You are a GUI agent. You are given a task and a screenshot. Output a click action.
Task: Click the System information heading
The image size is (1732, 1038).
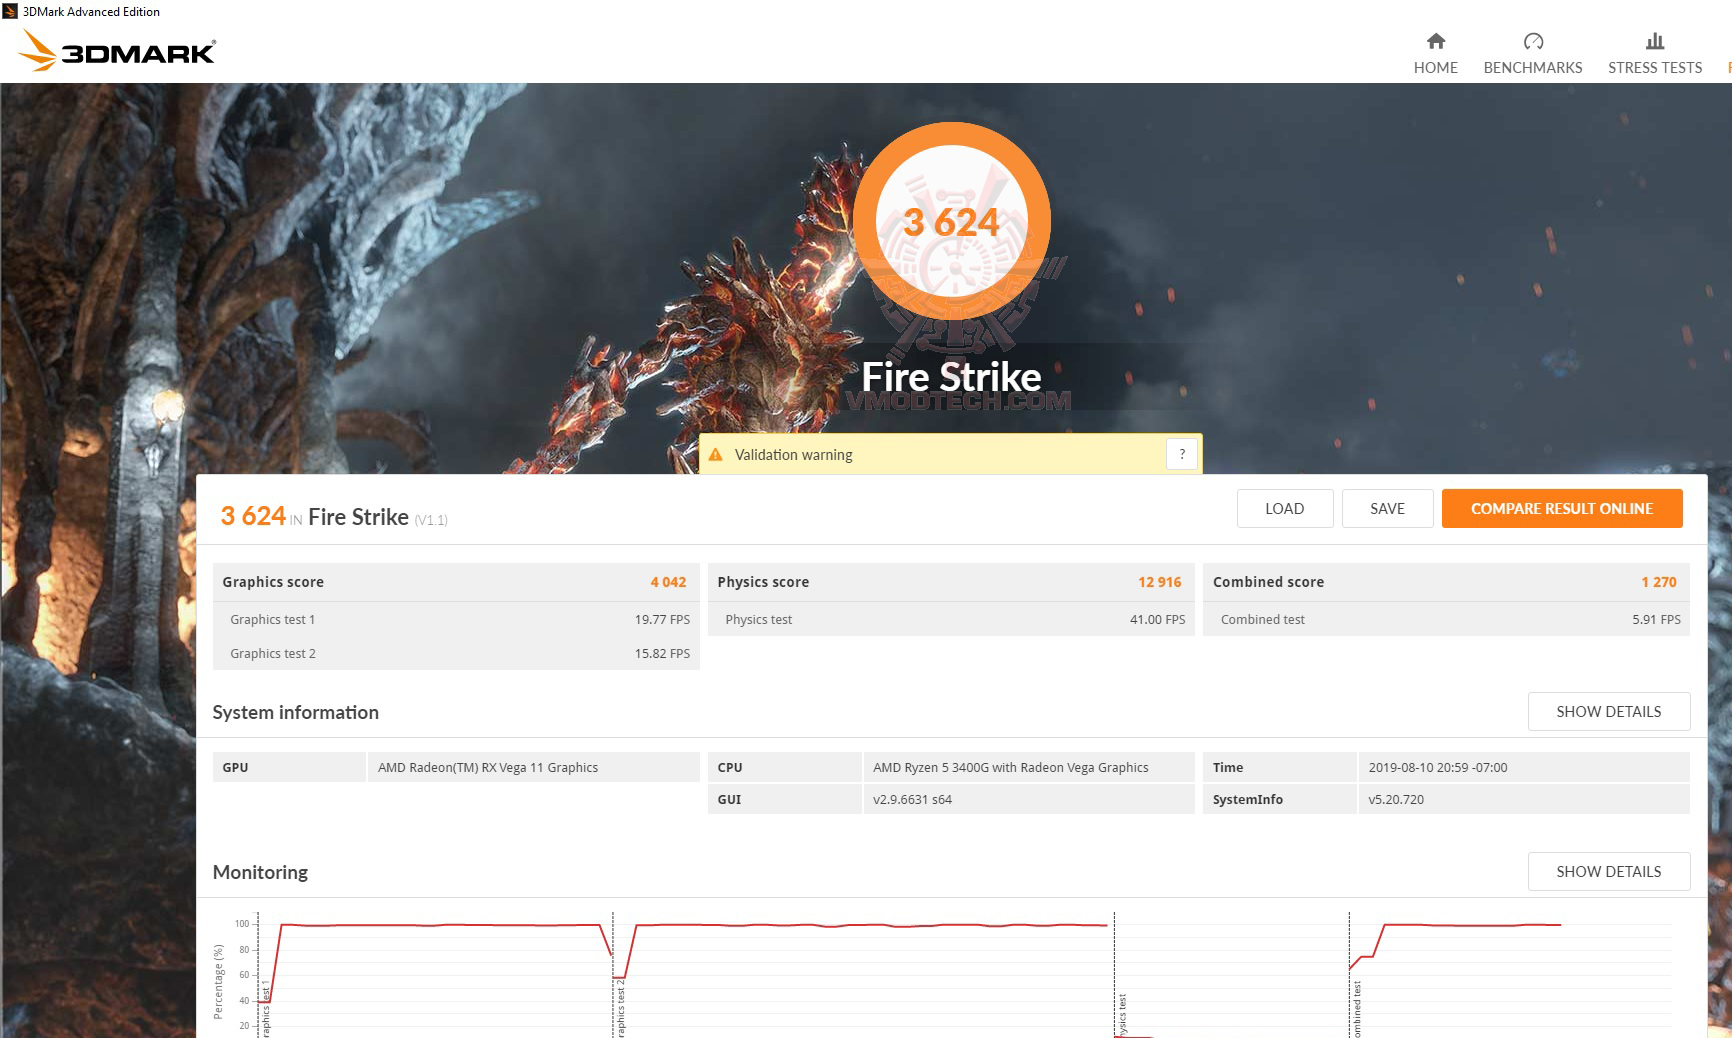(295, 712)
